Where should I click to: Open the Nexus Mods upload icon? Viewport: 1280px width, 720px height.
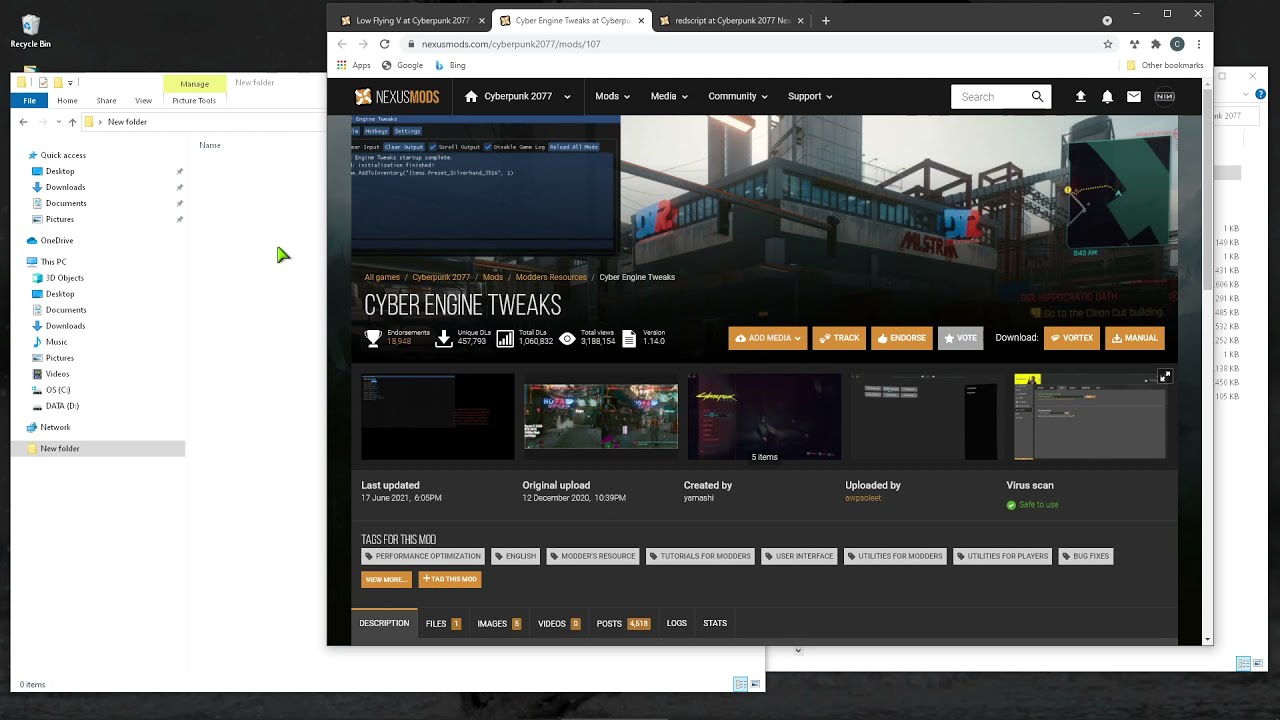coord(1080,97)
